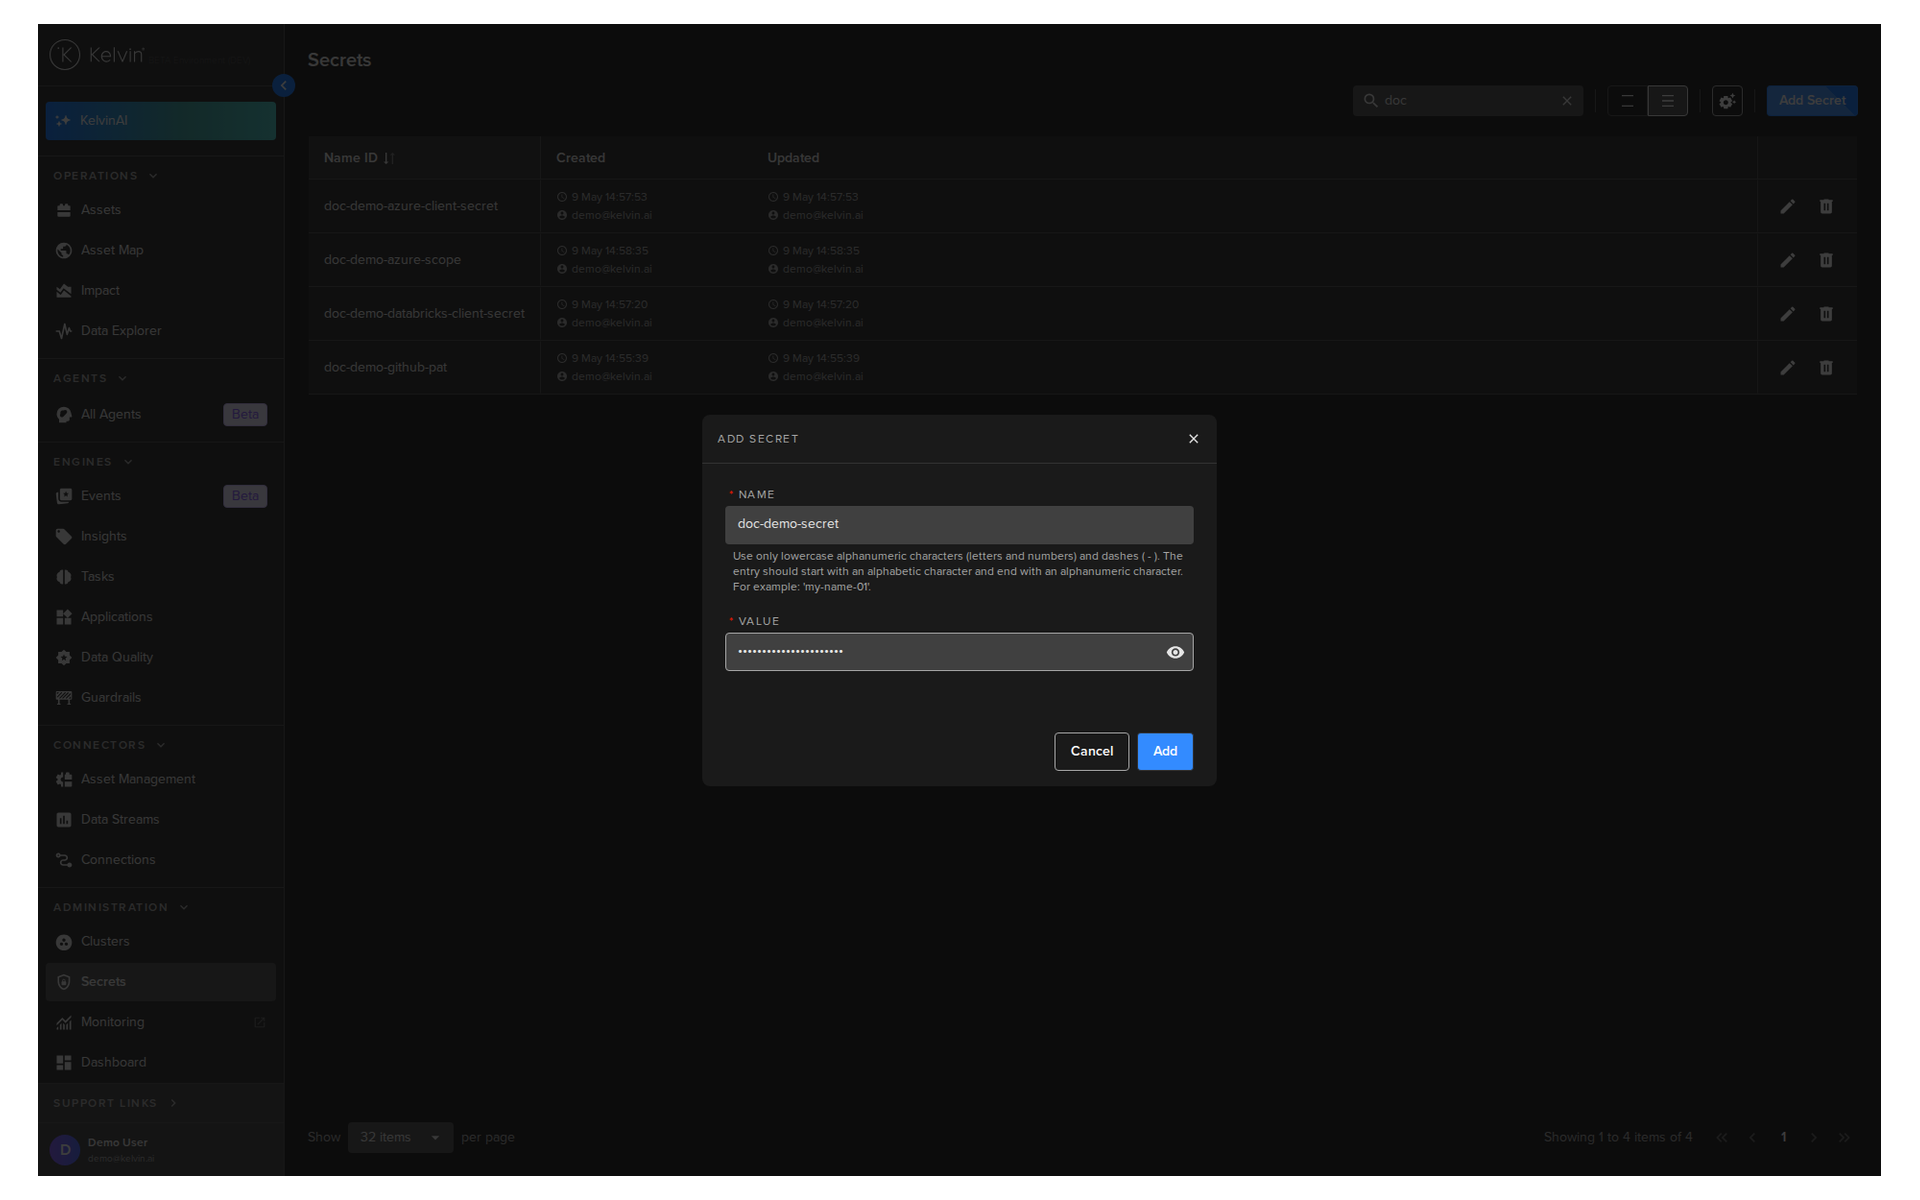Edit doc-demo-databricks-client-secret
This screenshot has width=1920, height=1200.
point(1787,315)
